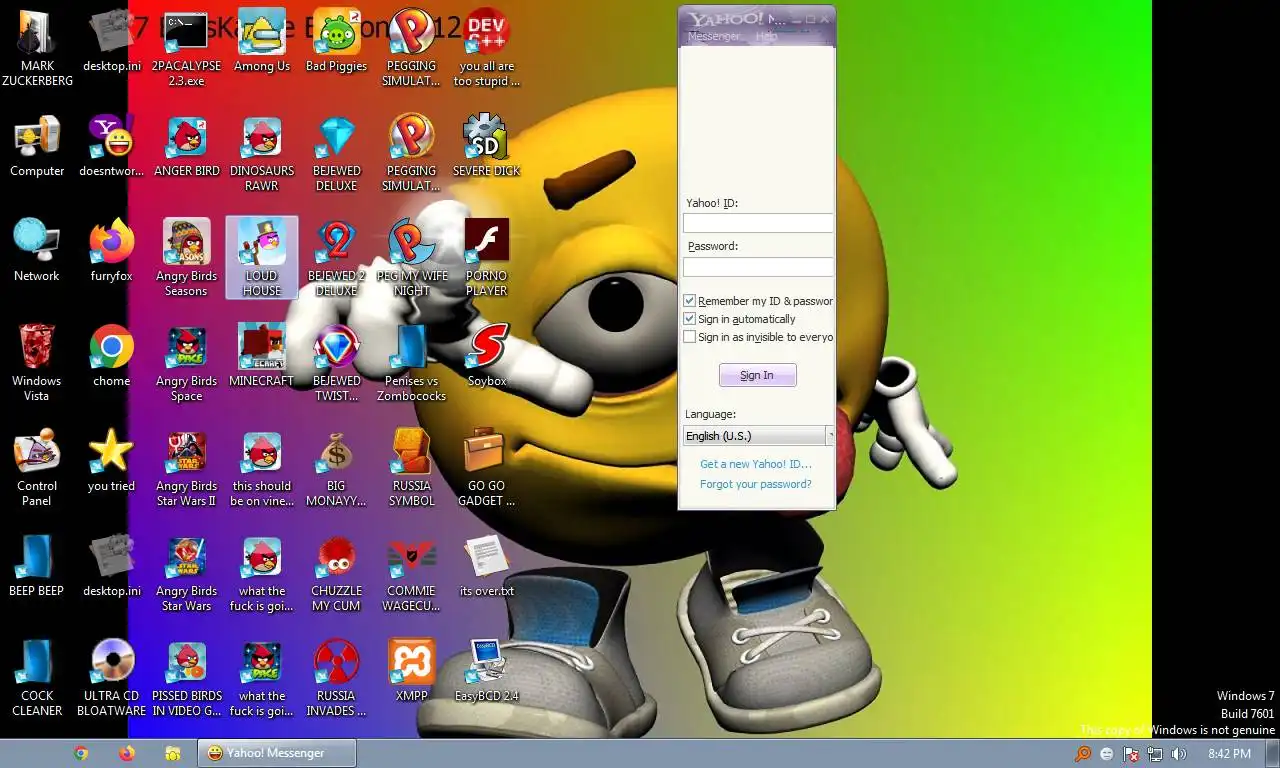This screenshot has width=1280, height=768.
Task: Select the RUSSIA INVADES desktop icon
Action: click(336, 678)
